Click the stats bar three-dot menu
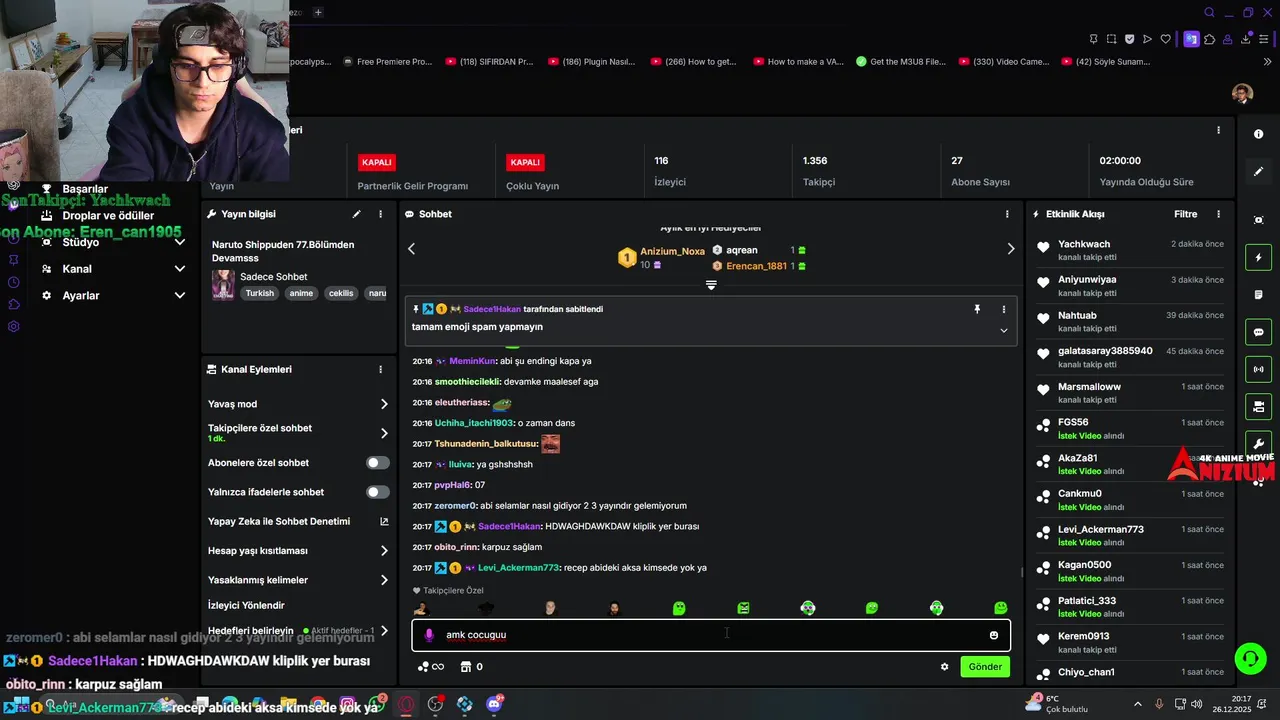This screenshot has width=1280, height=720. [1218, 130]
